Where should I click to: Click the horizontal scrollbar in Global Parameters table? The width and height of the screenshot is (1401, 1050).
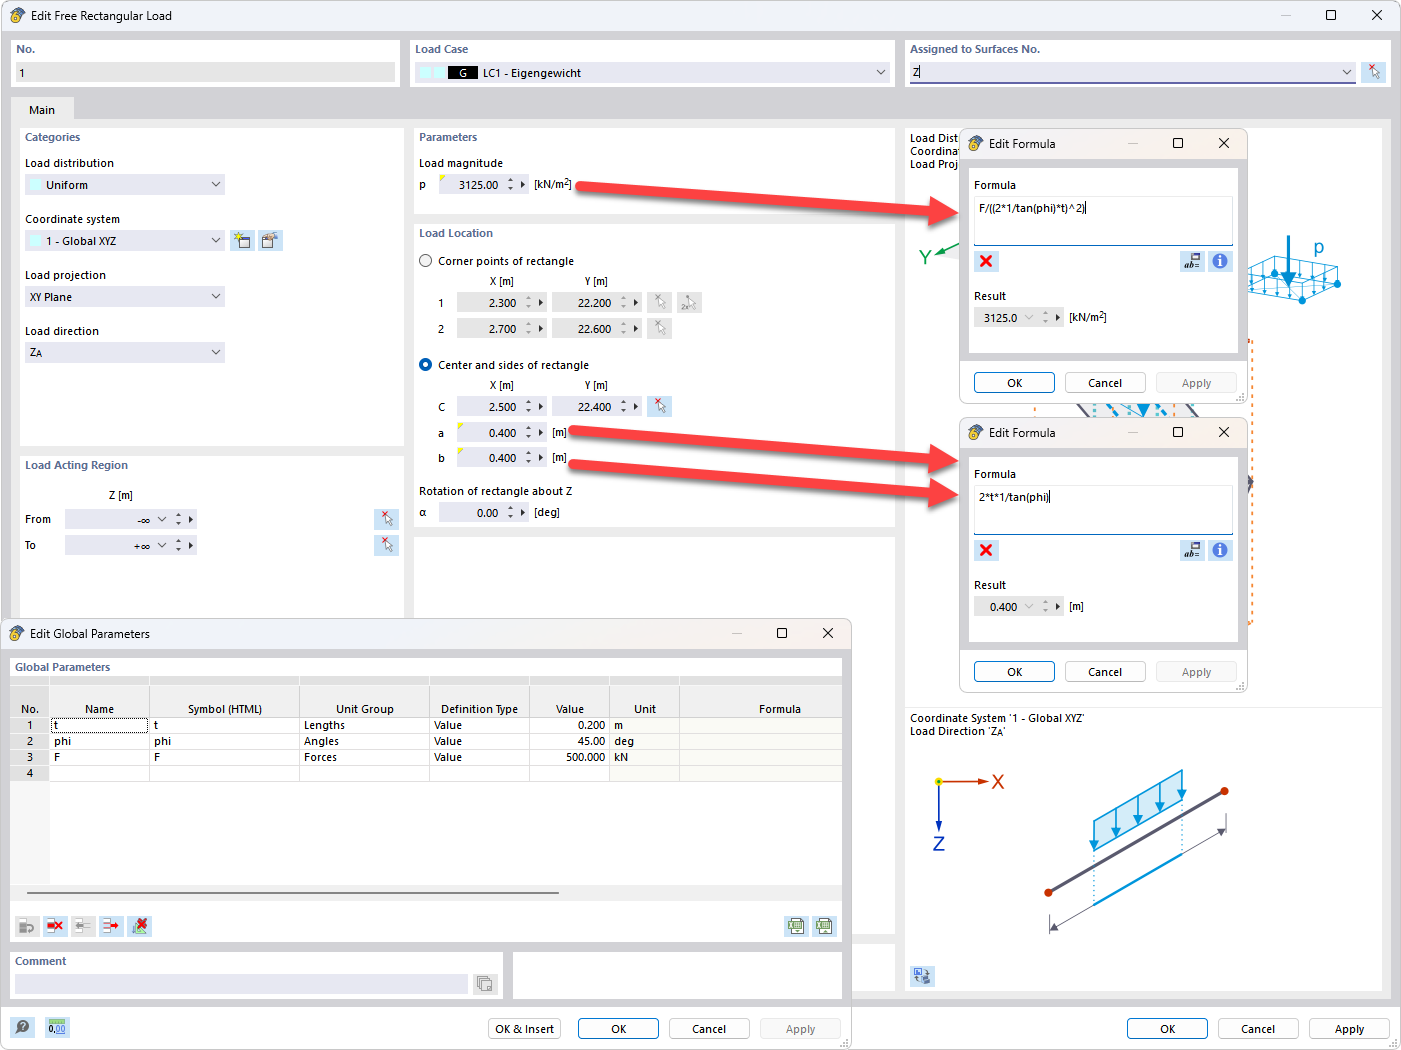(x=293, y=892)
